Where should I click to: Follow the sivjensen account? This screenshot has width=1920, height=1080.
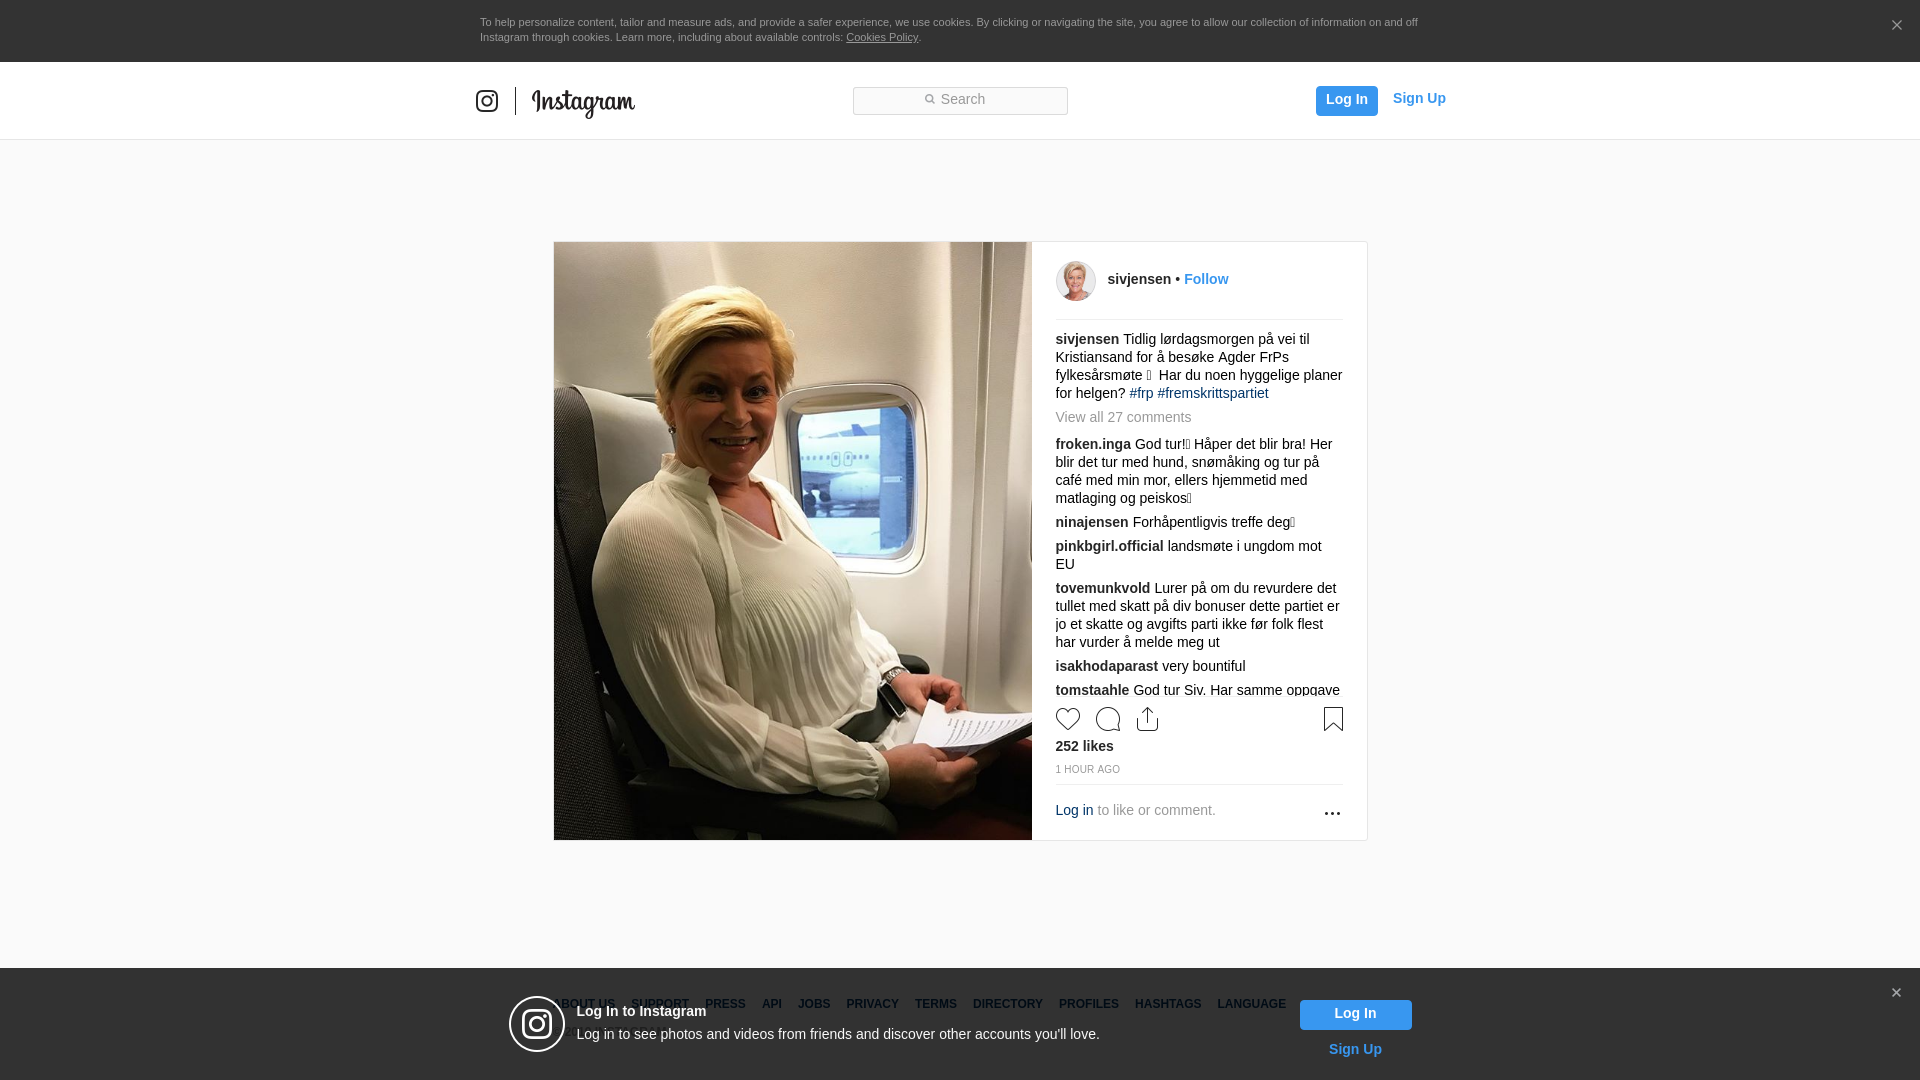1206,279
